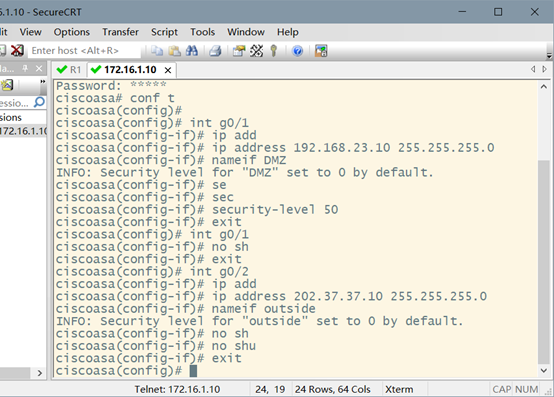Open the Help menu
Viewport: 554px width, 397px height.
click(288, 32)
